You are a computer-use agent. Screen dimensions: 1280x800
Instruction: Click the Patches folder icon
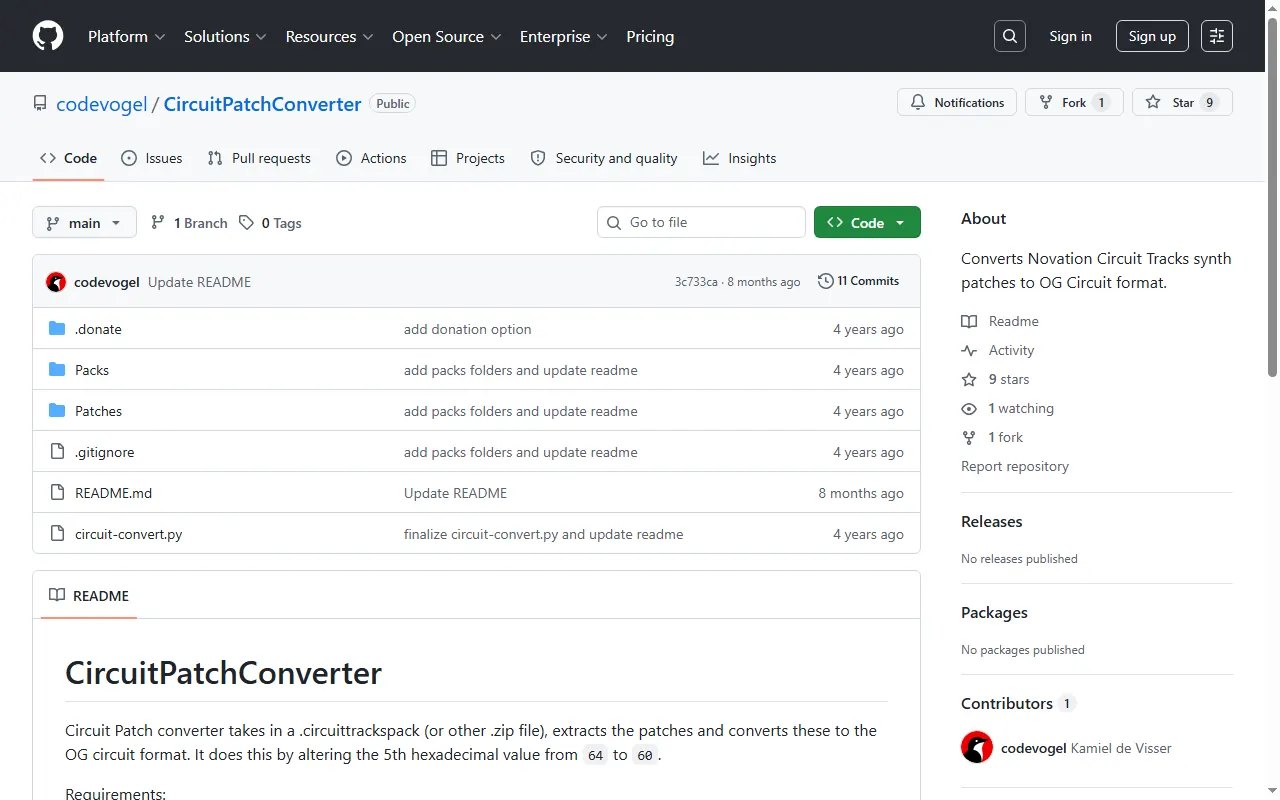[x=57, y=411]
